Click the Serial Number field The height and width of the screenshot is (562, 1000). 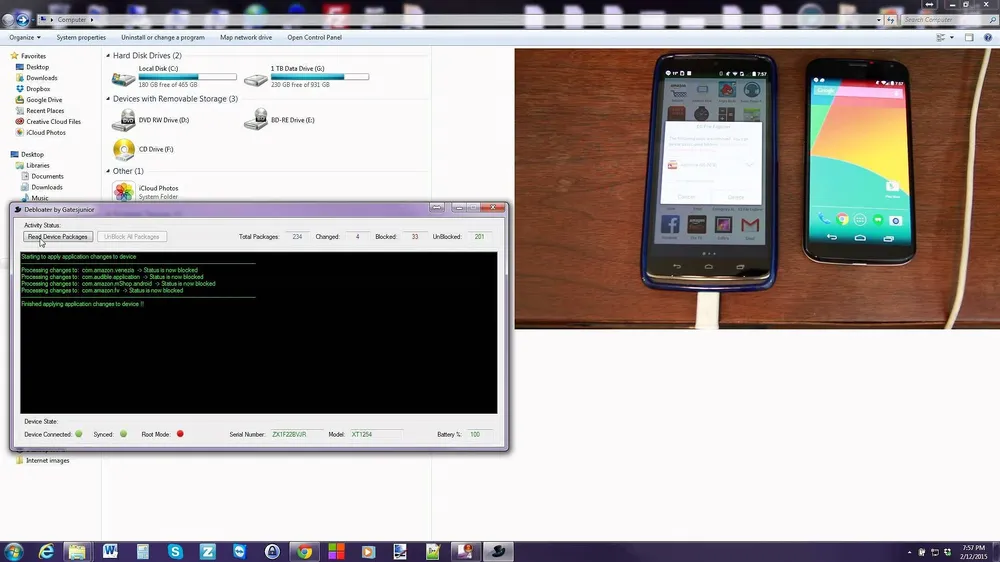click(296, 434)
